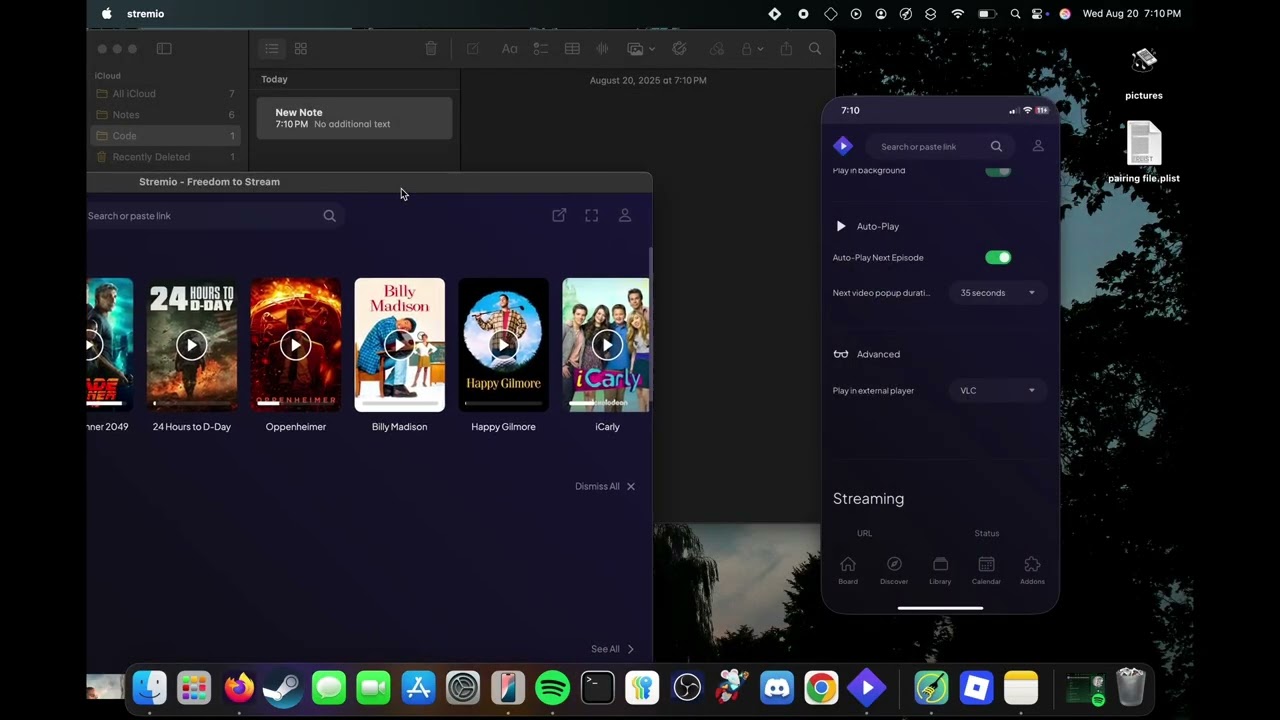1280x720 pixels.
Task: Play the Billy Madison poster
Action: (x=399, y=345)
